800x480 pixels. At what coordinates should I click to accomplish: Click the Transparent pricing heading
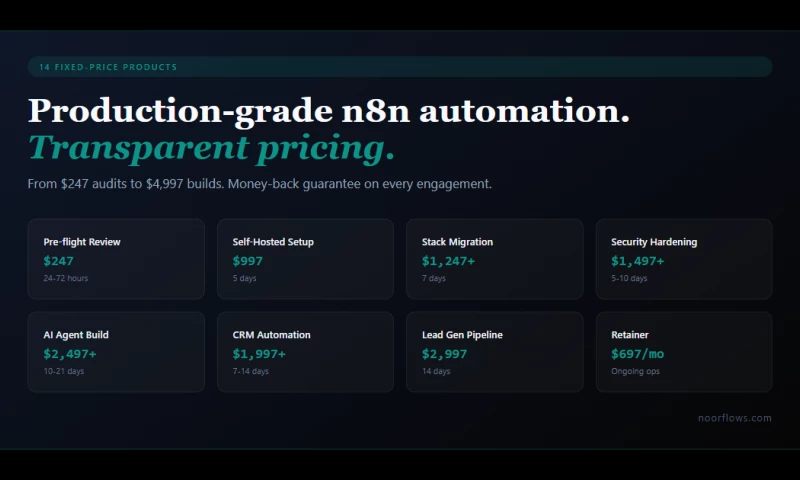coord(212,148)
